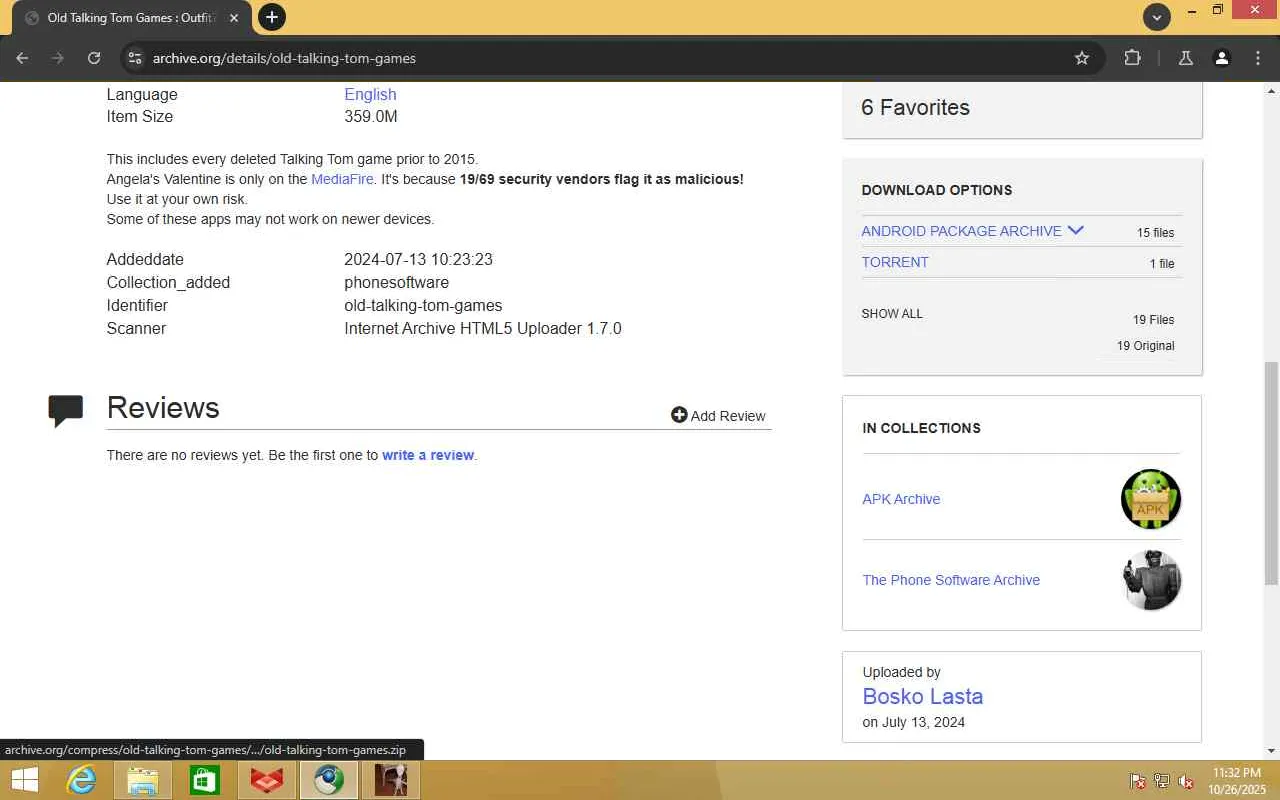Open the tab search dropdown
This screenshot has width=1280, height=800.
(x=1157, y=17)
